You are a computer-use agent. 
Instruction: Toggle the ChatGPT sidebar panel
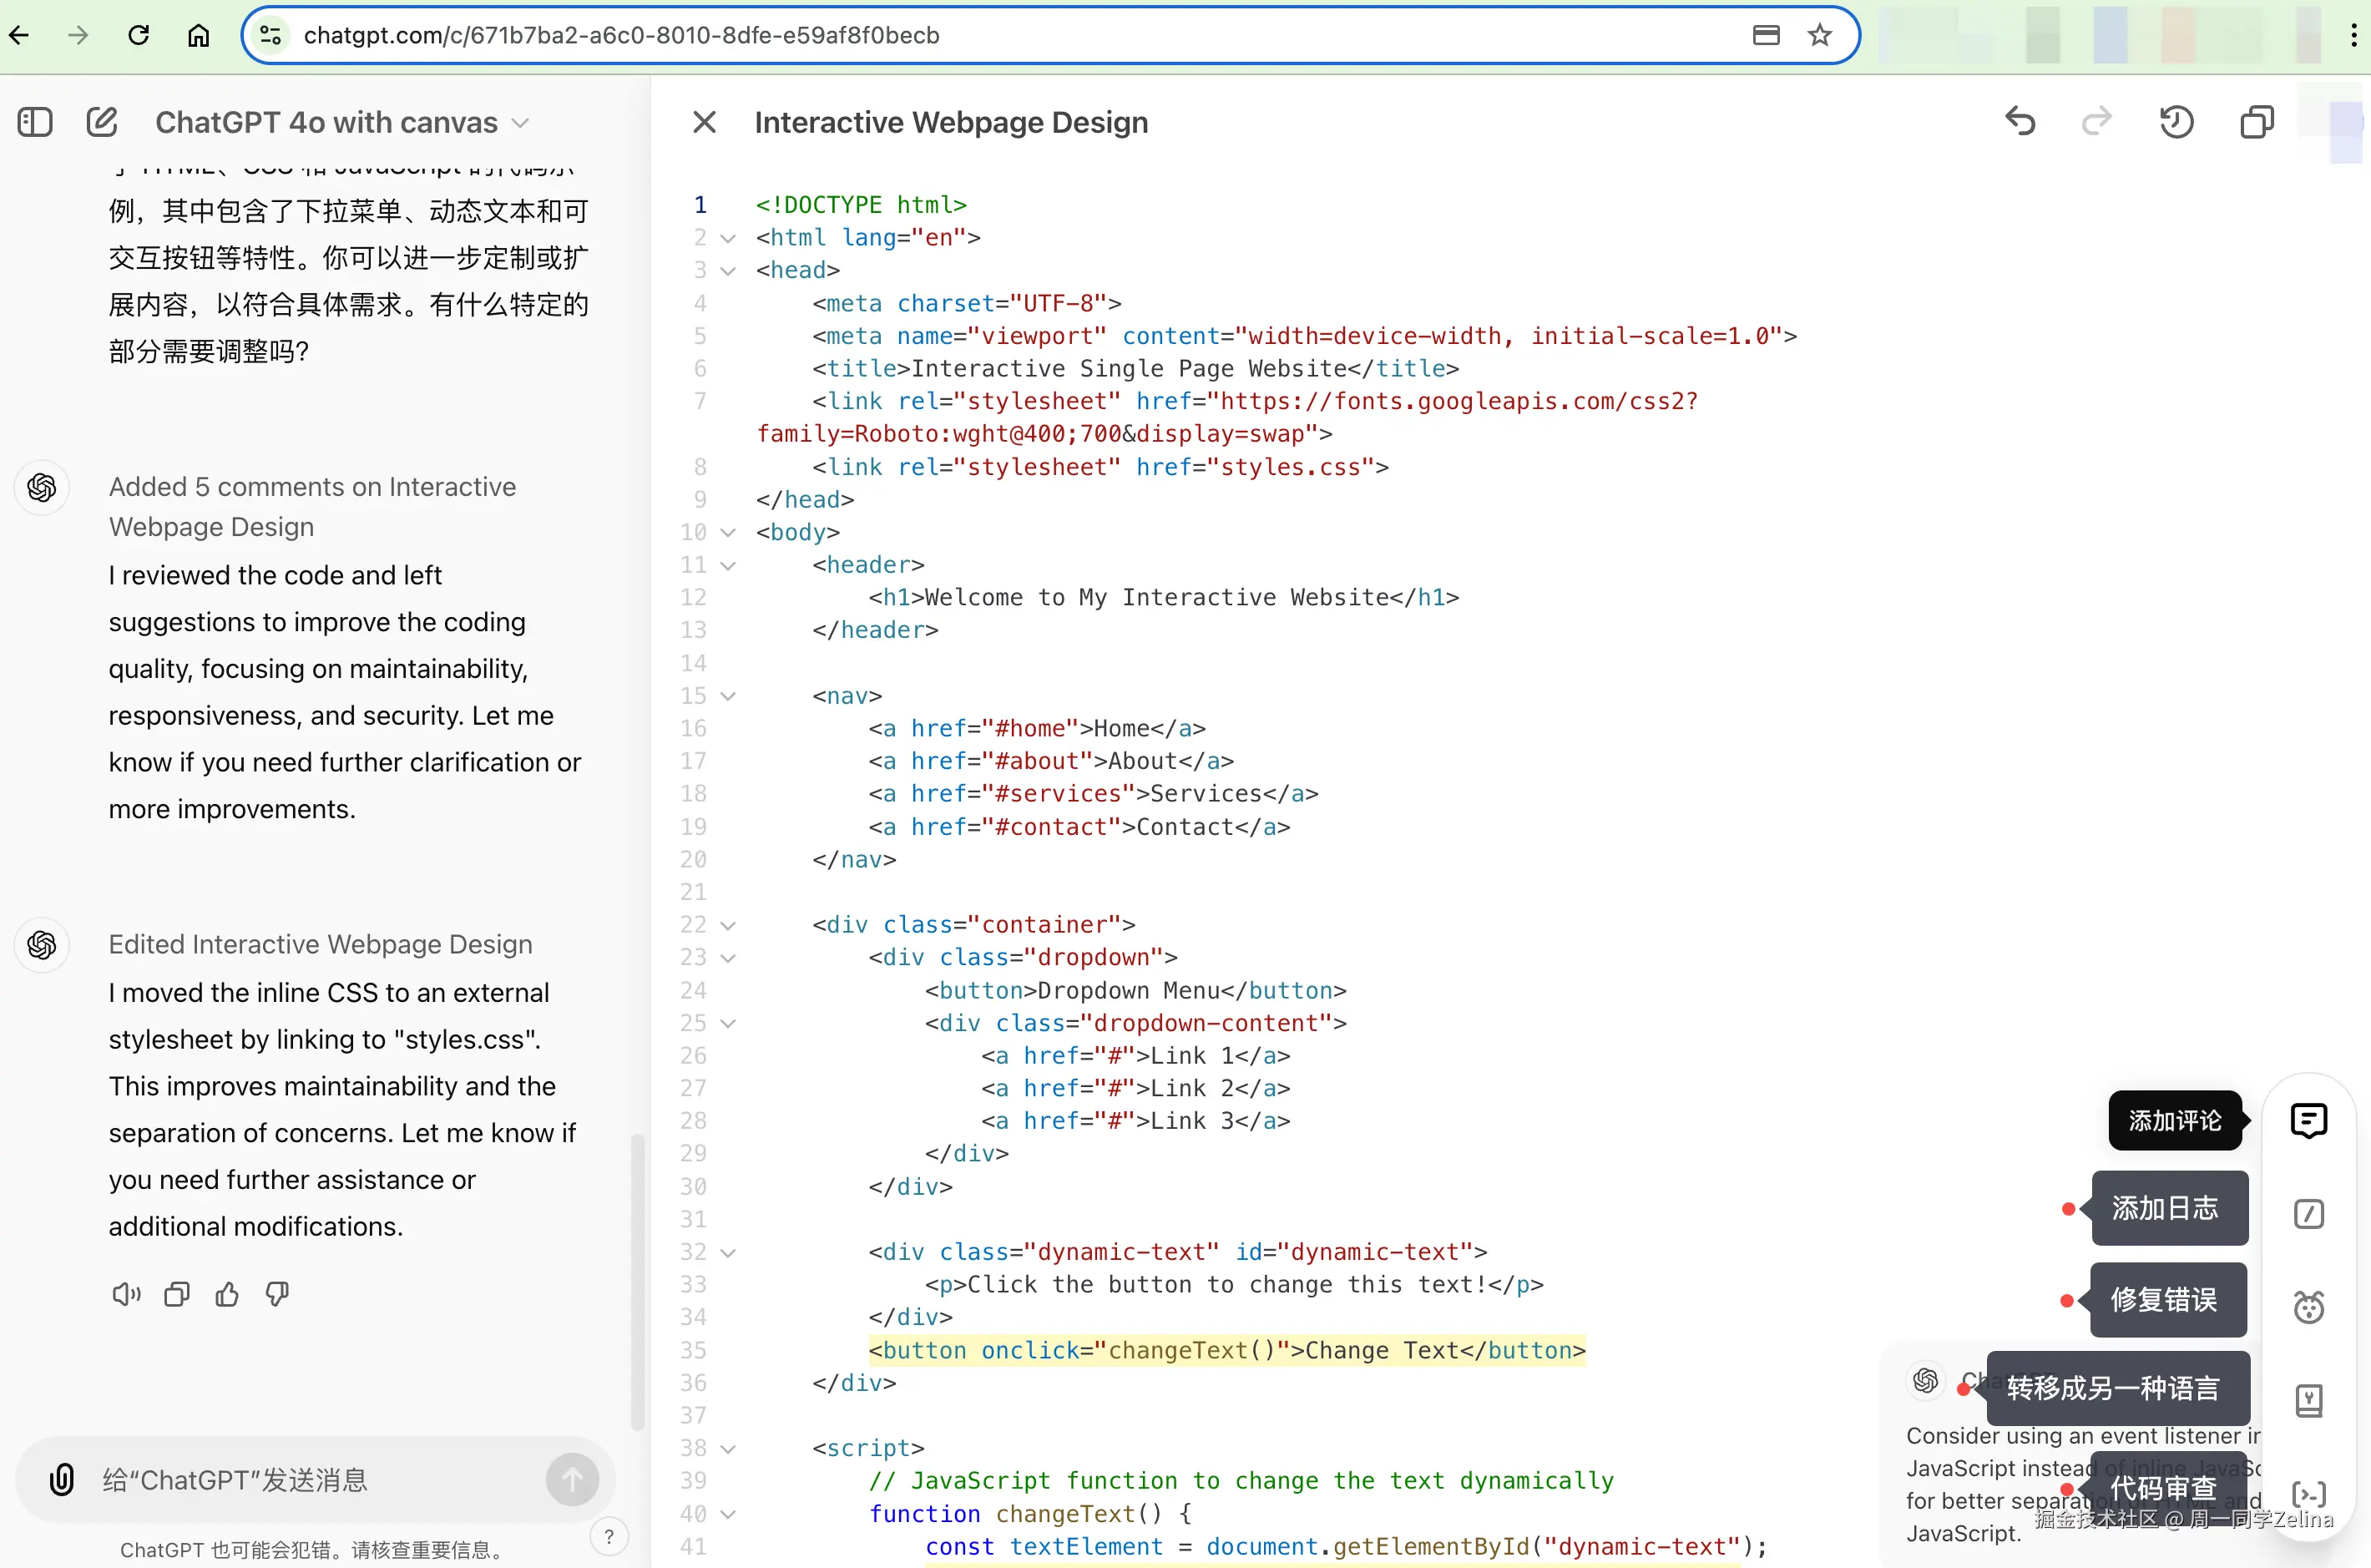35,122
